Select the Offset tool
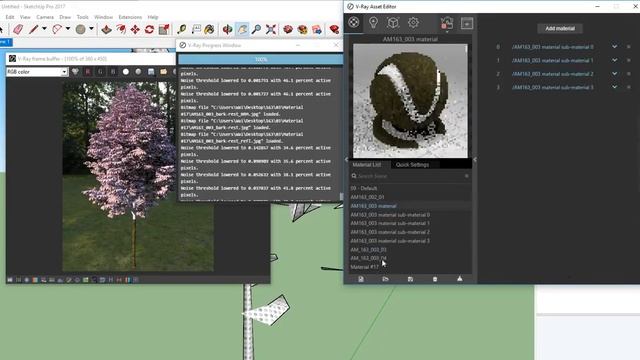Image resolution: width=640 pixels, height=360 pixels. coord(121,29)
